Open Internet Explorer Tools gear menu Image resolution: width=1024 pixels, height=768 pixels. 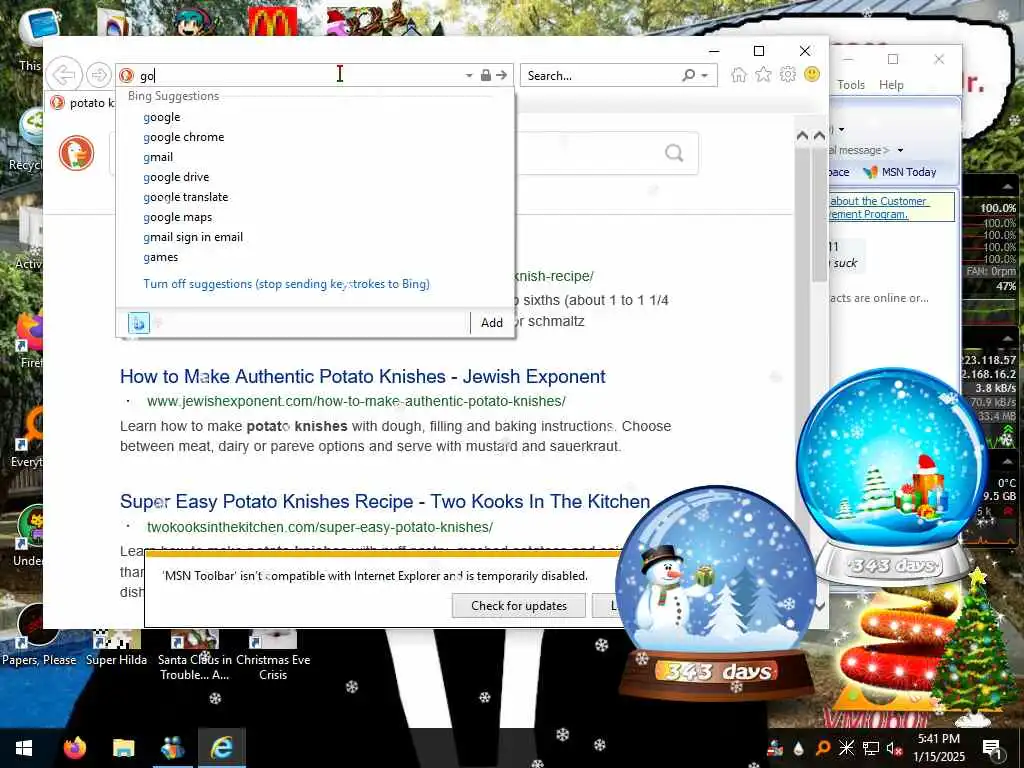(788, 74)
